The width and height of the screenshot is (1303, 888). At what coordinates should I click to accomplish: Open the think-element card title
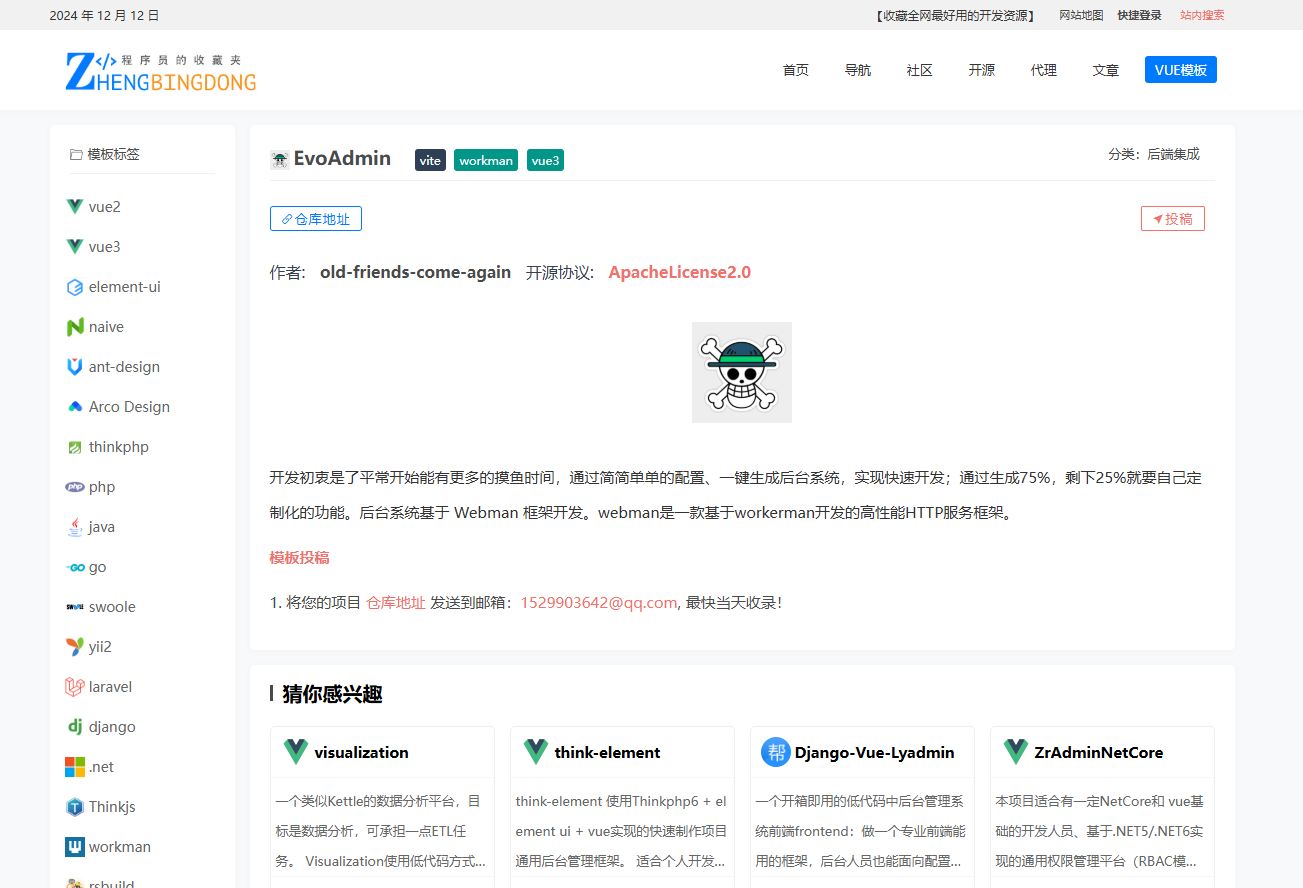point(608,752)
